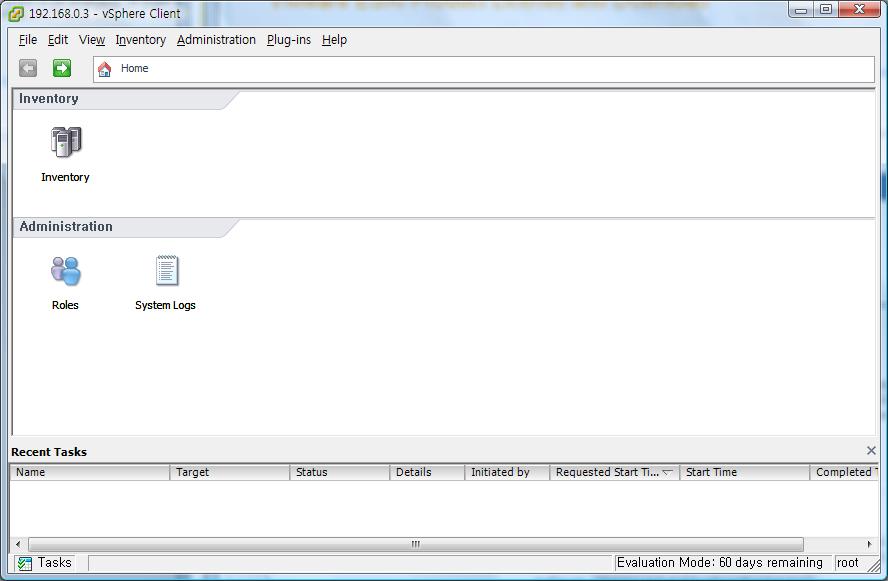Click the scroll left arrow in Recent Tasks
Screen dimensions: 888x581
(x=18, y=545)
